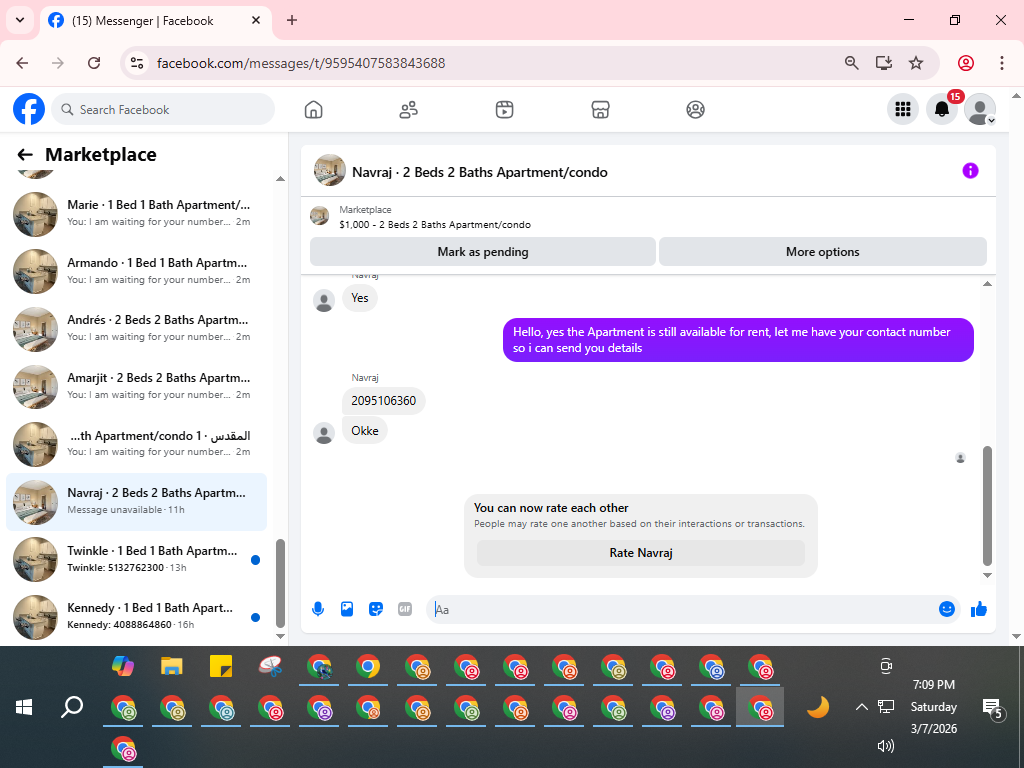Viewport: 1024px width, 768px height.
Task: Click the address bar URL
Action: point(301,63)
